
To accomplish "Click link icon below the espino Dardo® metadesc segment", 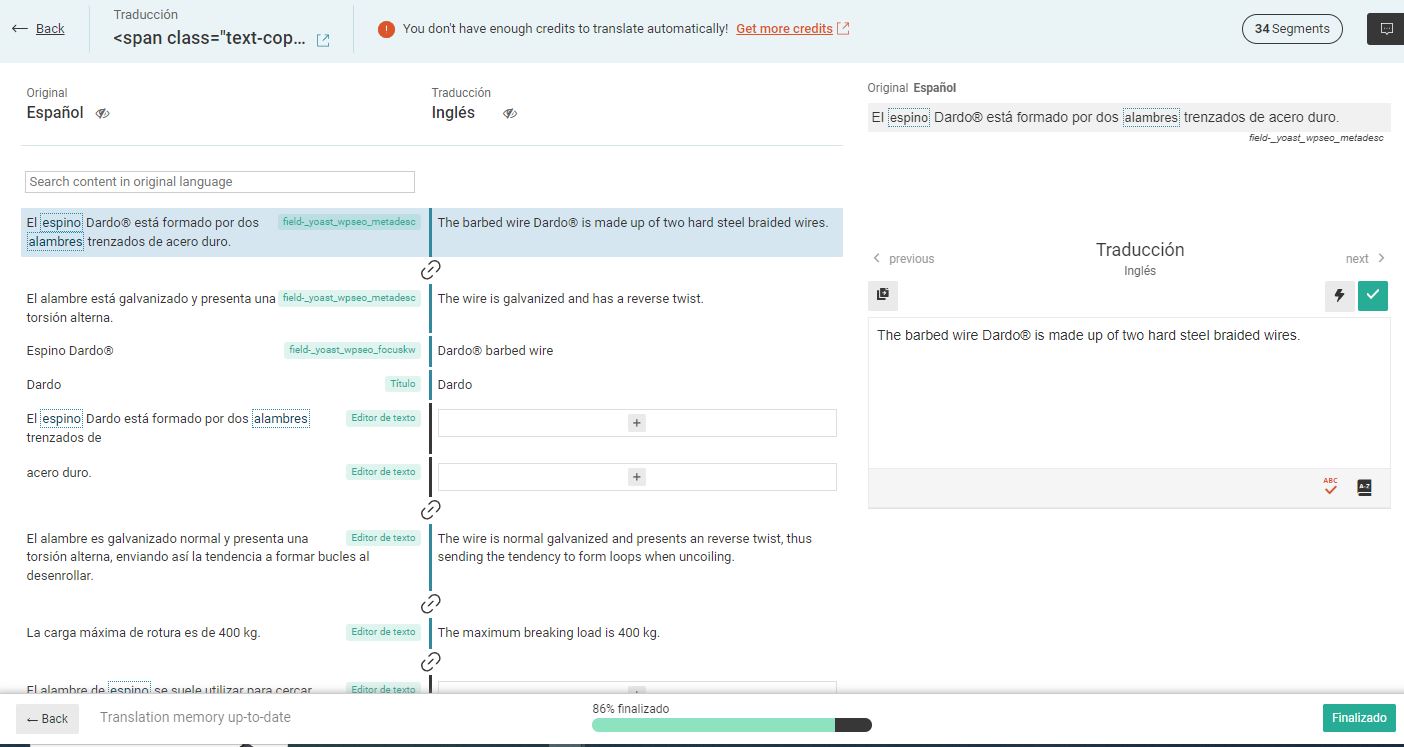I will 431,270.
